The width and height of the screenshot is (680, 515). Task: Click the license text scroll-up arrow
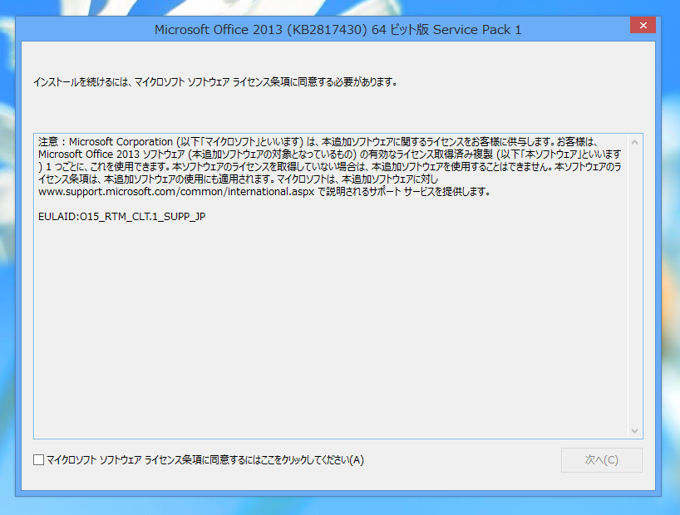coord(634,142)
